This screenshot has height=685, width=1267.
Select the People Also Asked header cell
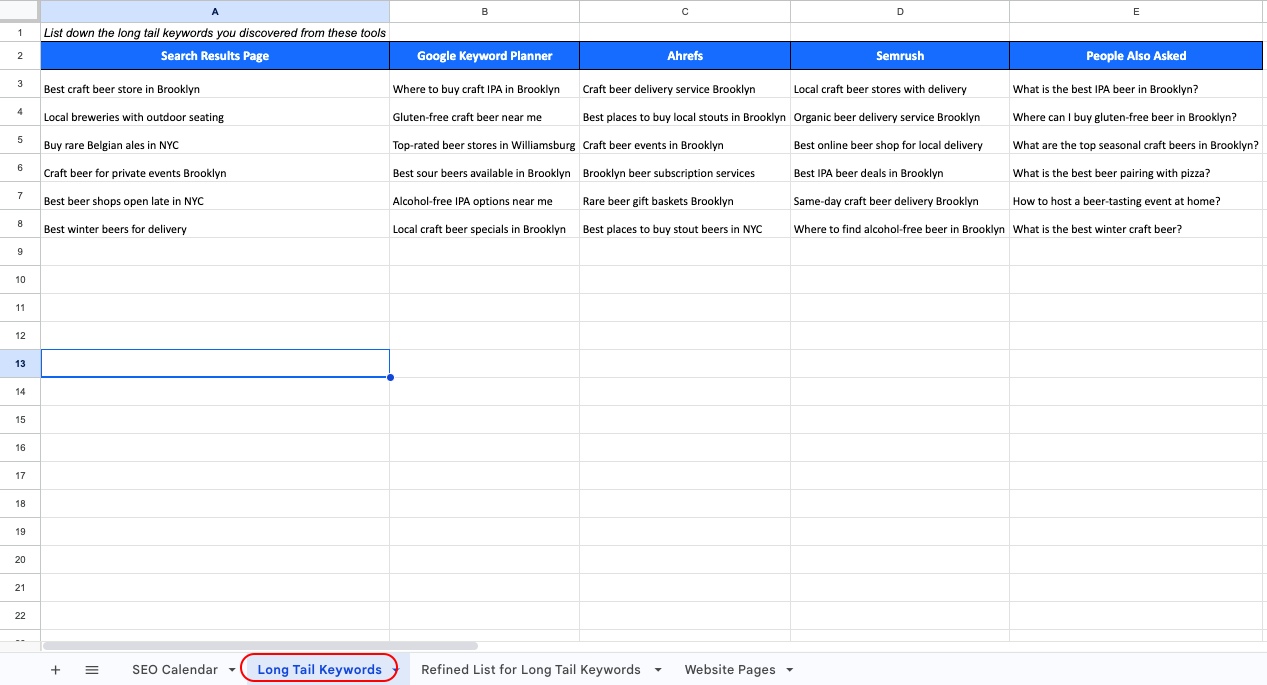point(1136,56)
